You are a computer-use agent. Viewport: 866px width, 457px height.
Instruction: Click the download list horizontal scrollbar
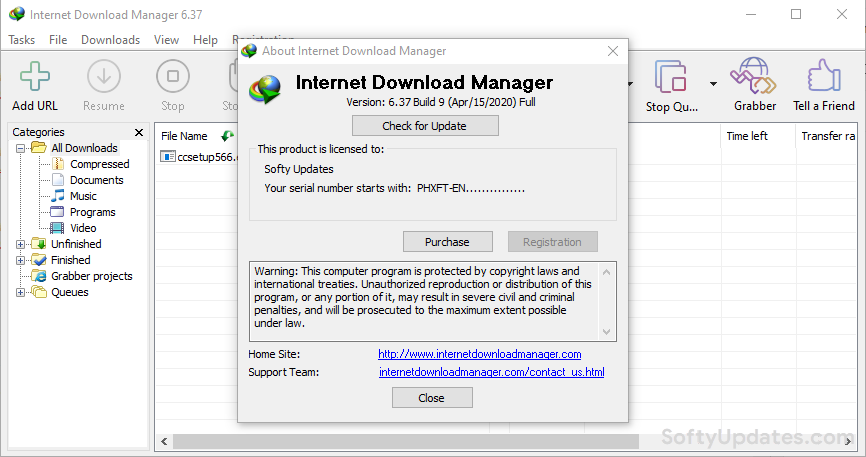click(x=406, y=441)
